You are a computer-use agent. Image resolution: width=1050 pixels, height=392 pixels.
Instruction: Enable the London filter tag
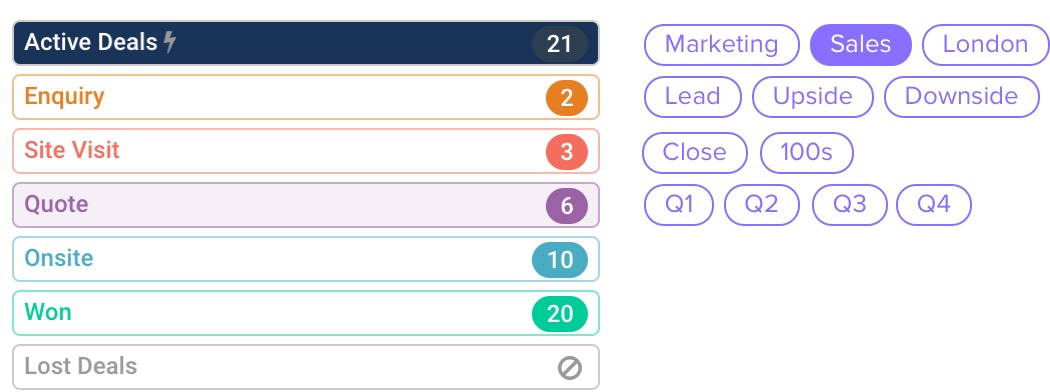[985, 45]
